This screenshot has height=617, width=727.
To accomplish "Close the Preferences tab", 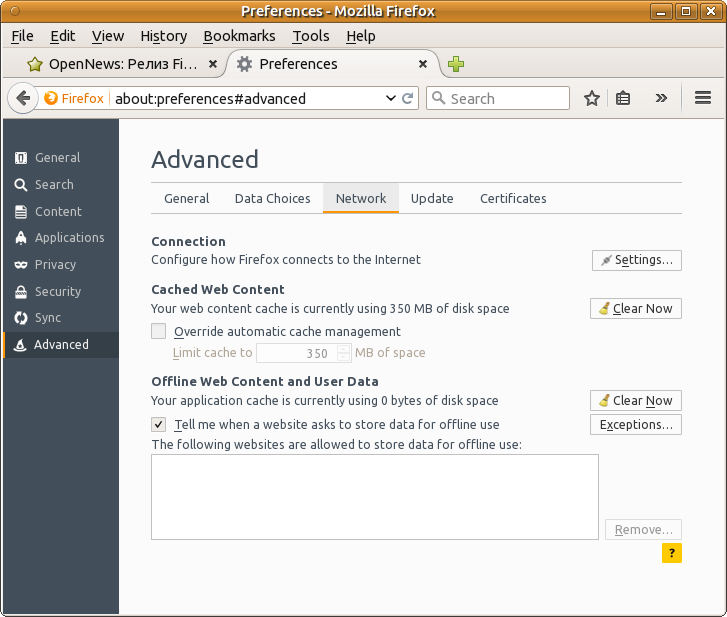I will (x=423, y=64).
